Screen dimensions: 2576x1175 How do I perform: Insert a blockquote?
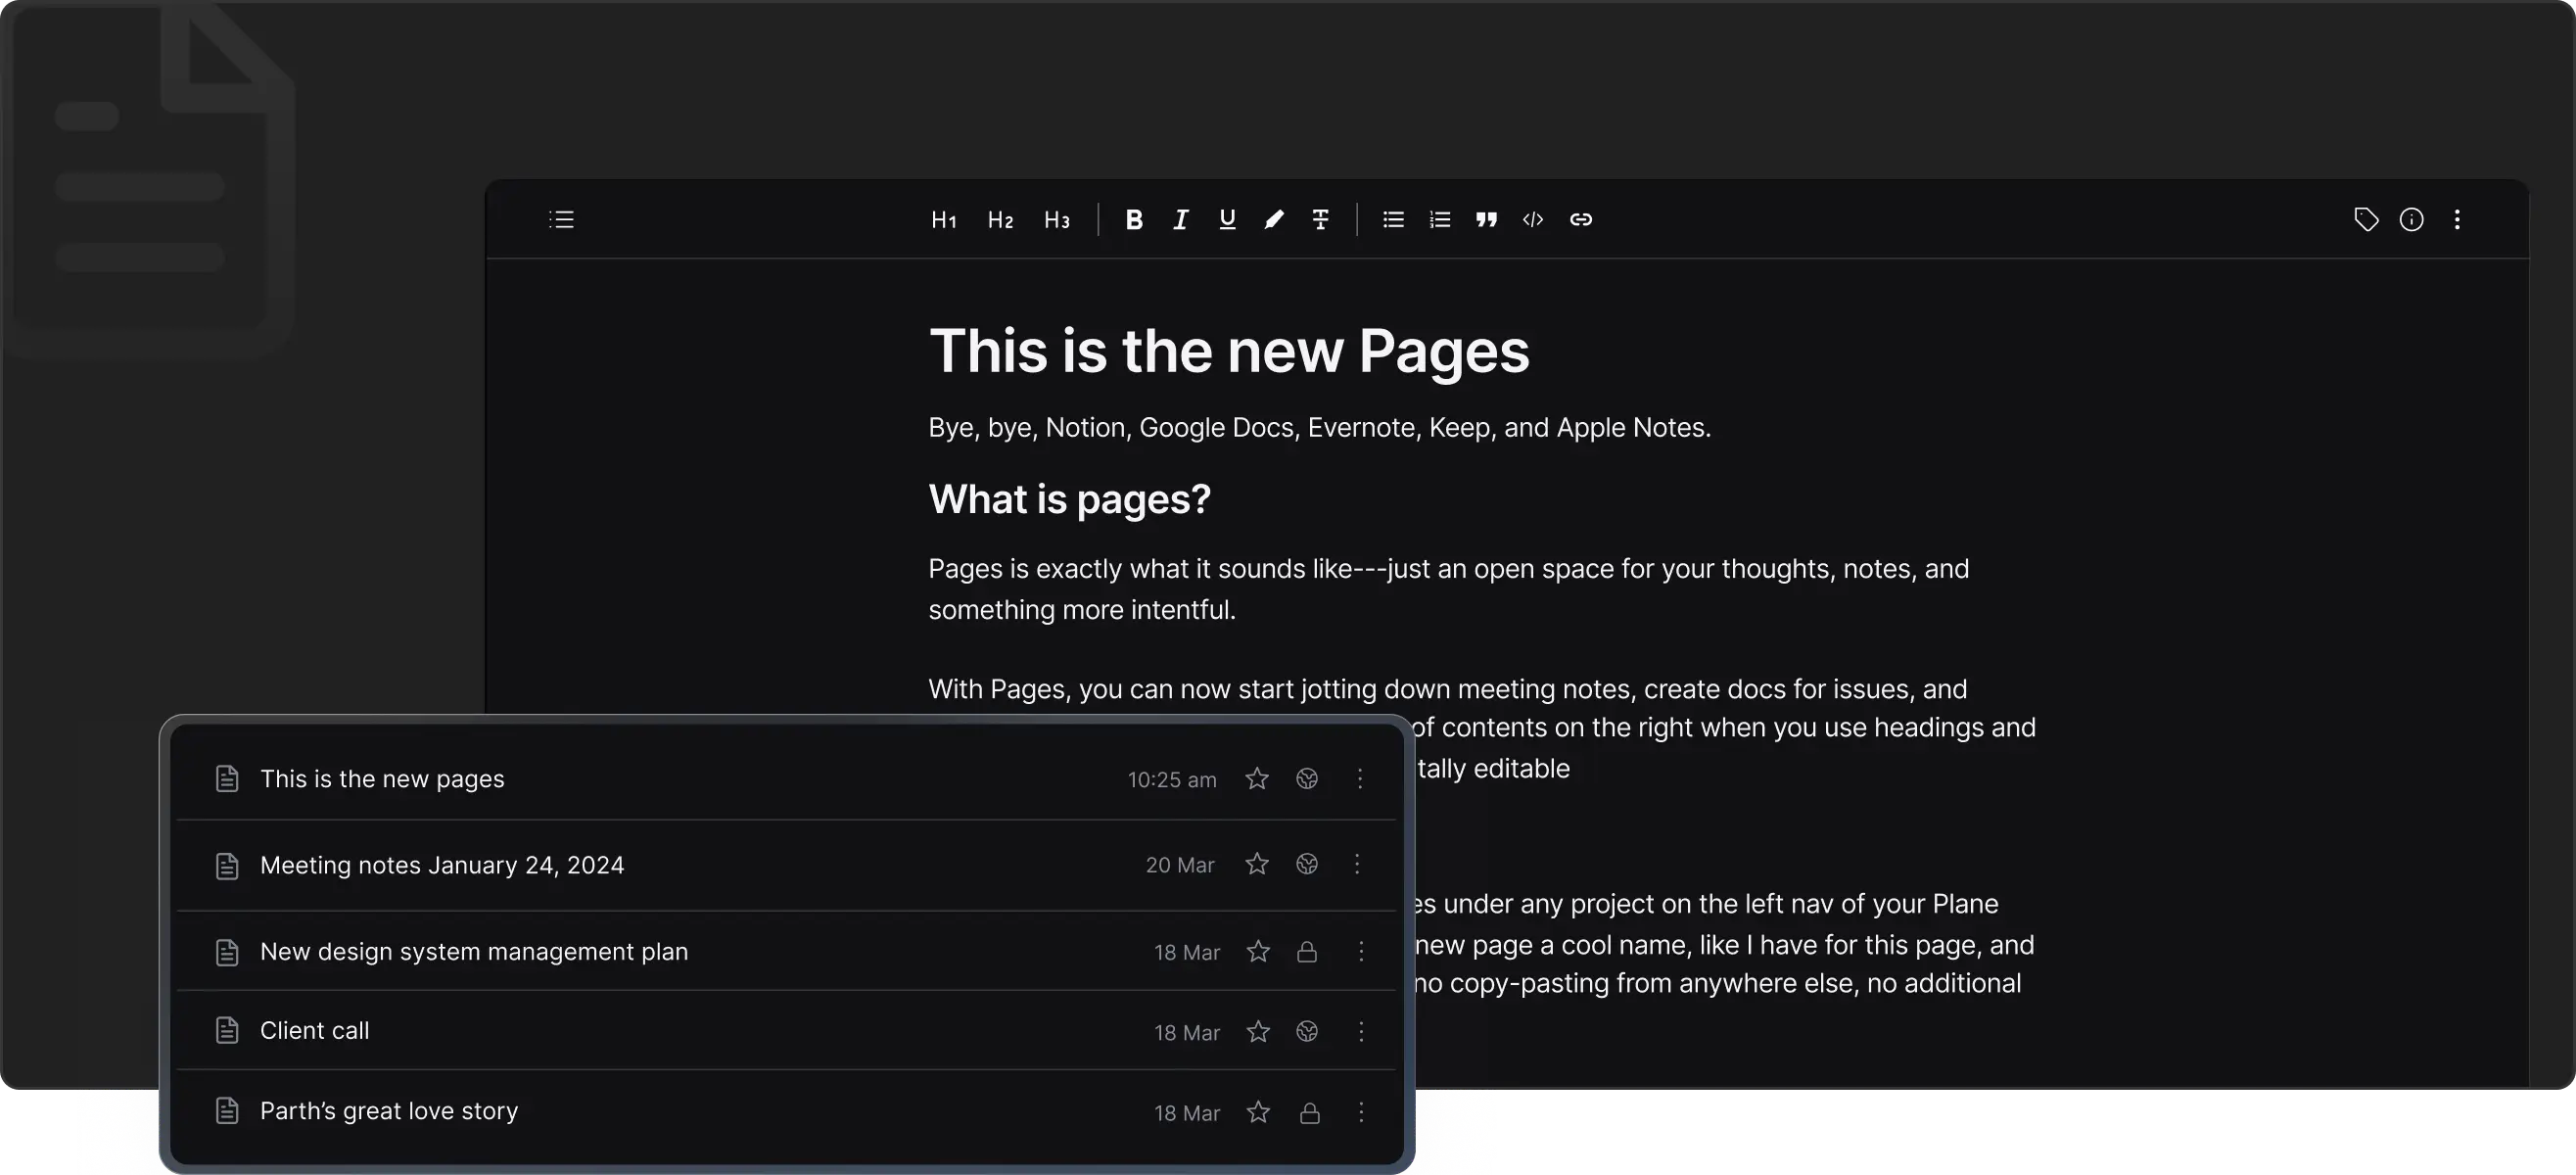click(x=1486, y=220)
